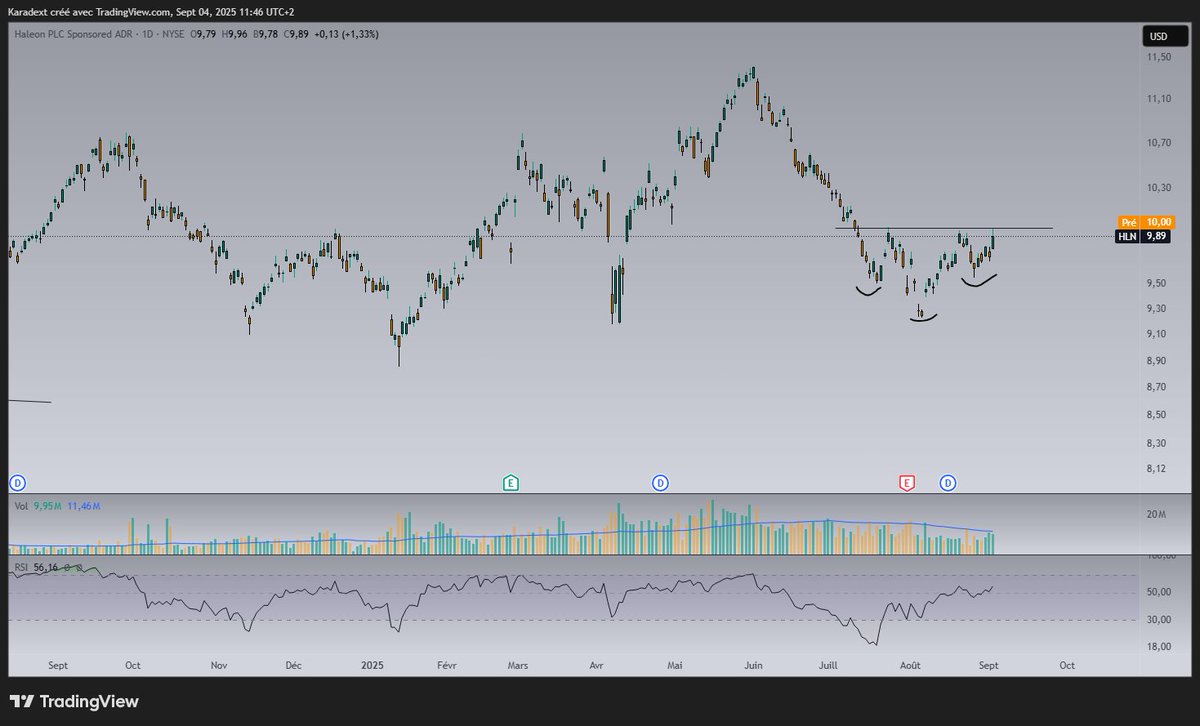Click the green earnings E marker before Mars
Image resolution: width=1200 pixels, height=726 pixels.
point(510,483)
